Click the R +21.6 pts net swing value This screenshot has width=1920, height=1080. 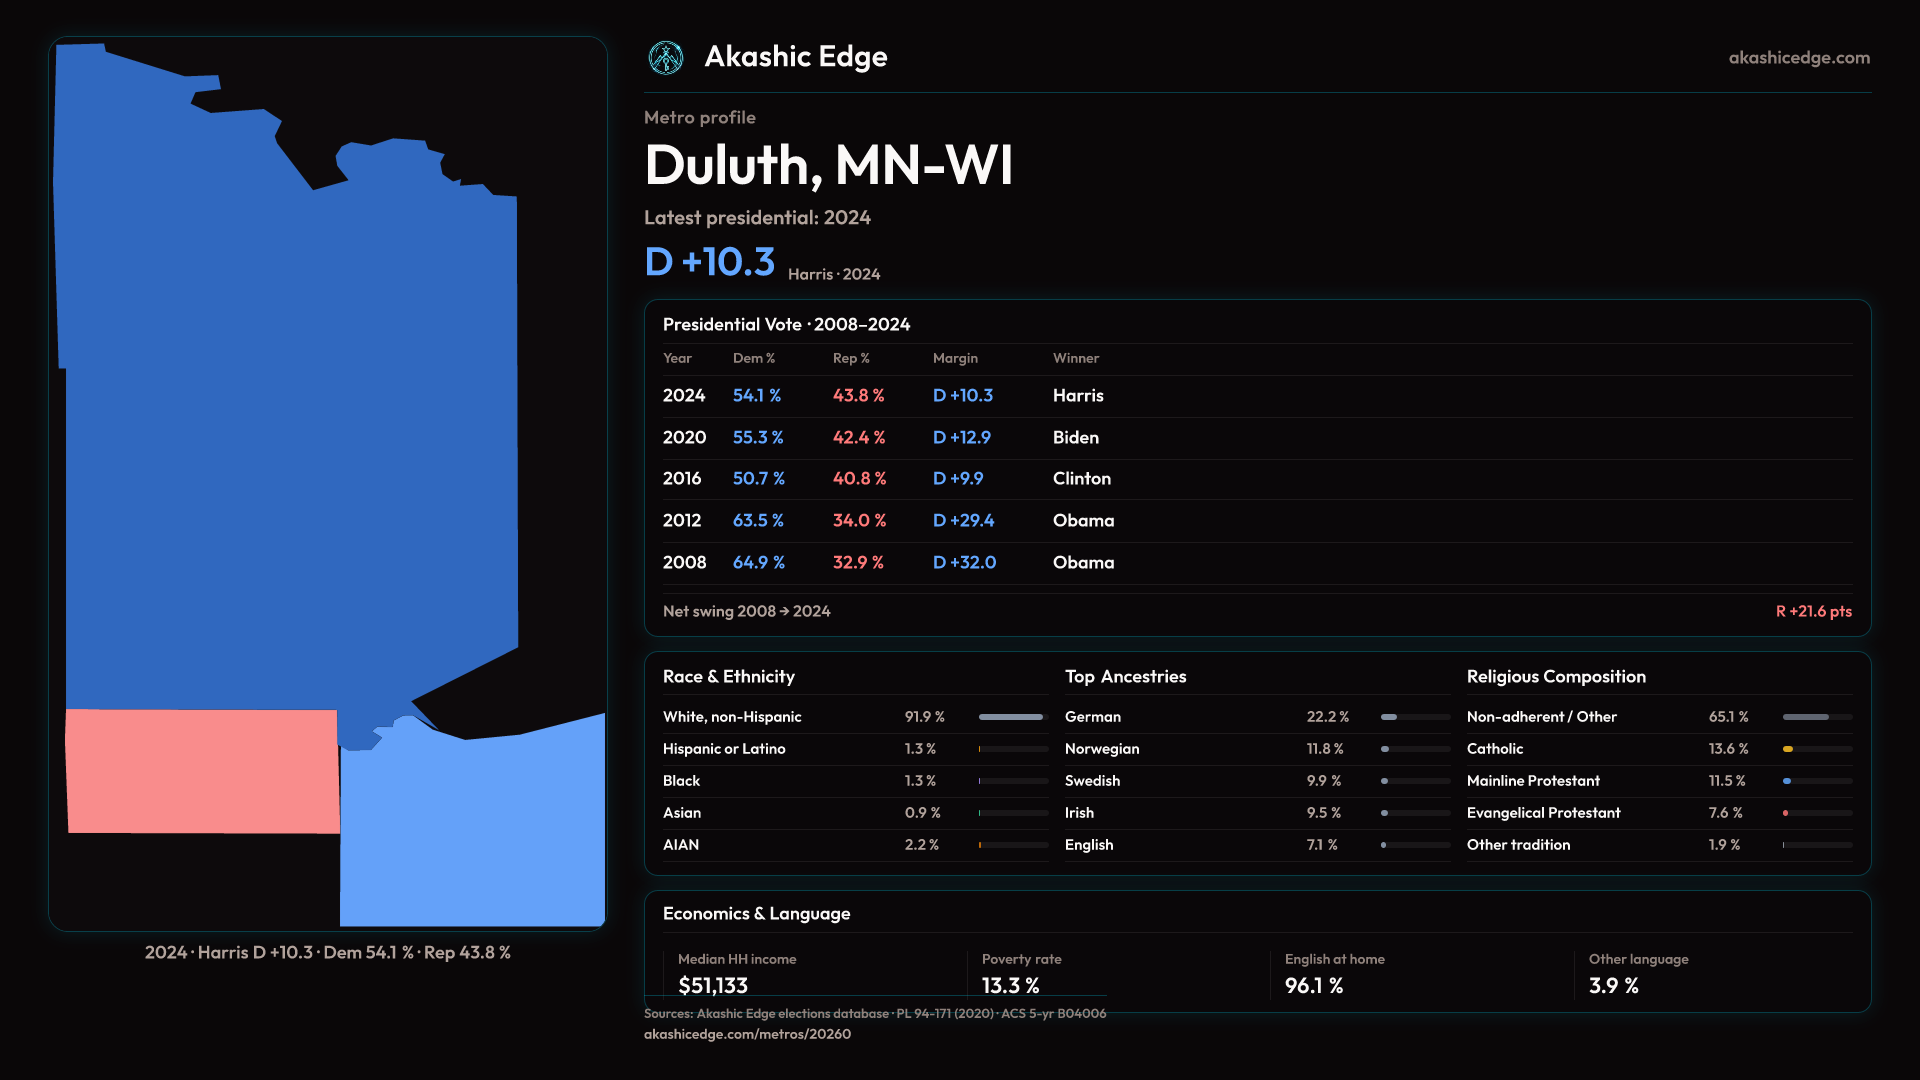pyautogui.click(x=1813, y=612)
